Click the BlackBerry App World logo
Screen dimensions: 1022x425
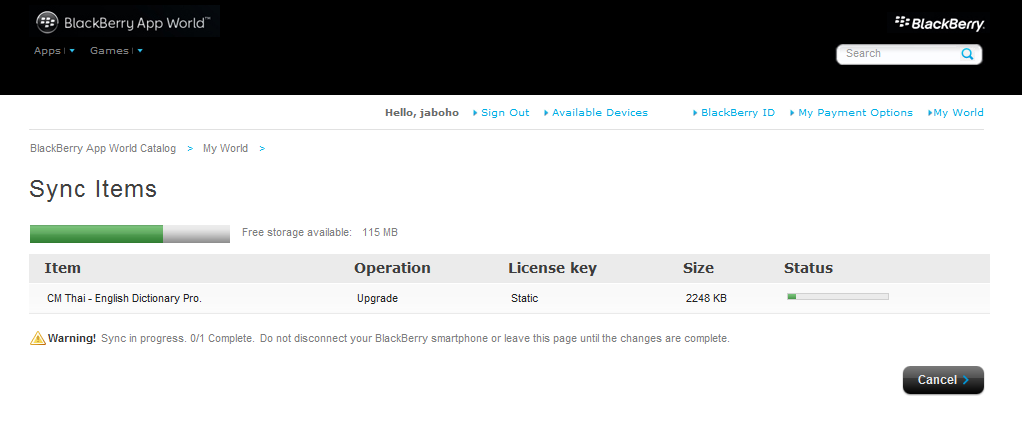[x=124, y=23]
